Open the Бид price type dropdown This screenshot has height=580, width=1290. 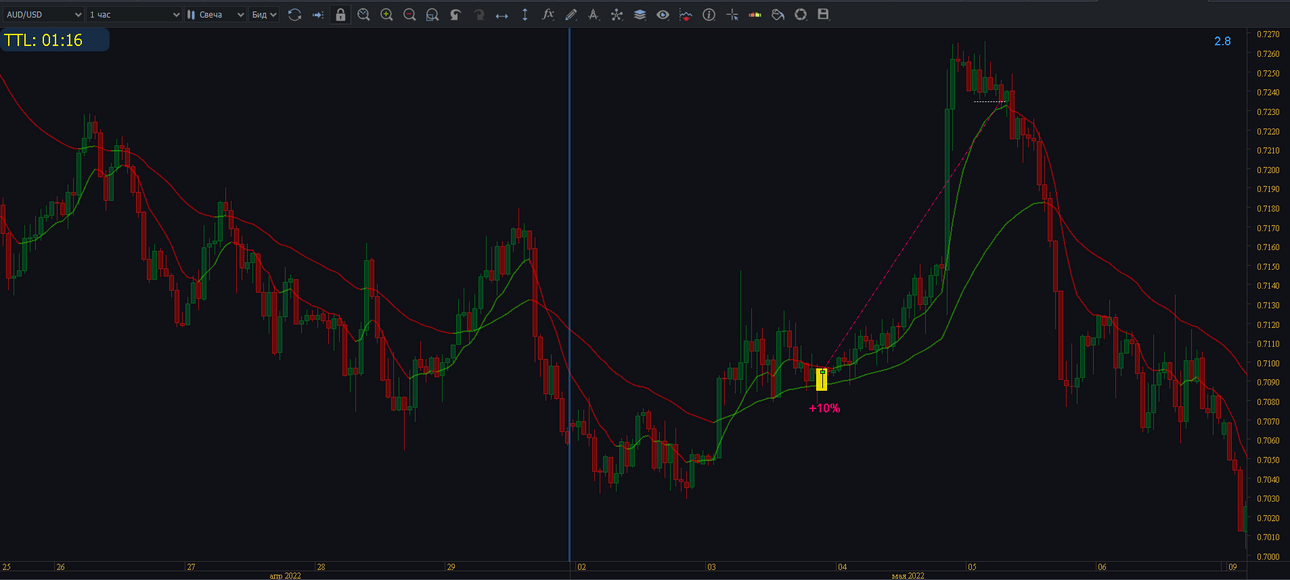pos(264,15)
